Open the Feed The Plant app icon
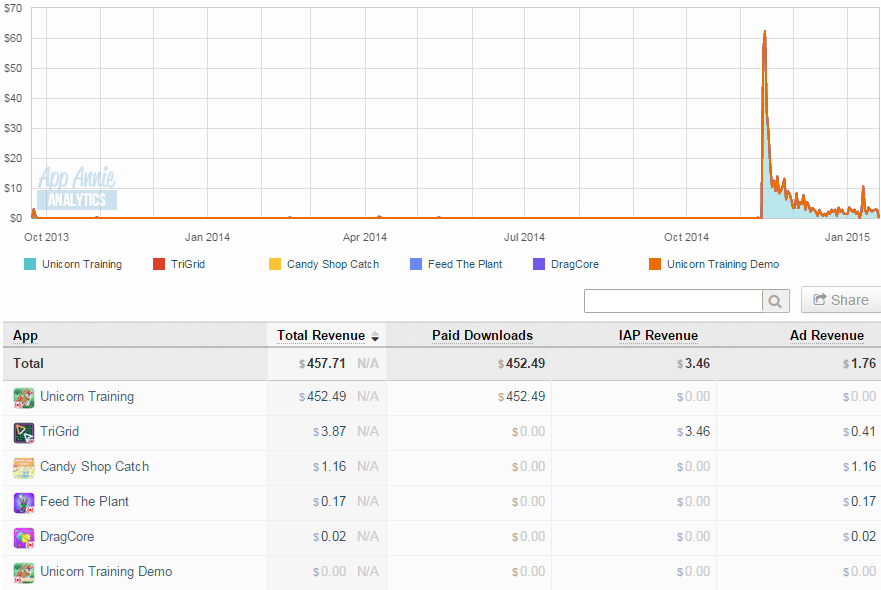Image resolution: width=881 pixels, height=590 pixels. pos(24,502)
